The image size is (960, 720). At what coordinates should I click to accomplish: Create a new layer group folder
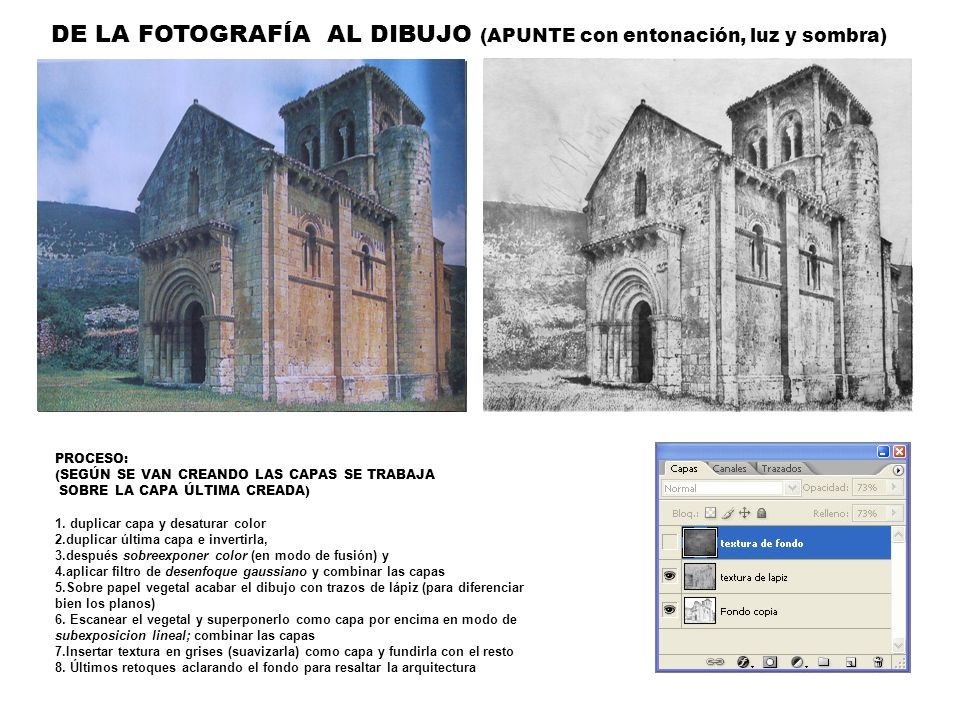tap(823, 662)
